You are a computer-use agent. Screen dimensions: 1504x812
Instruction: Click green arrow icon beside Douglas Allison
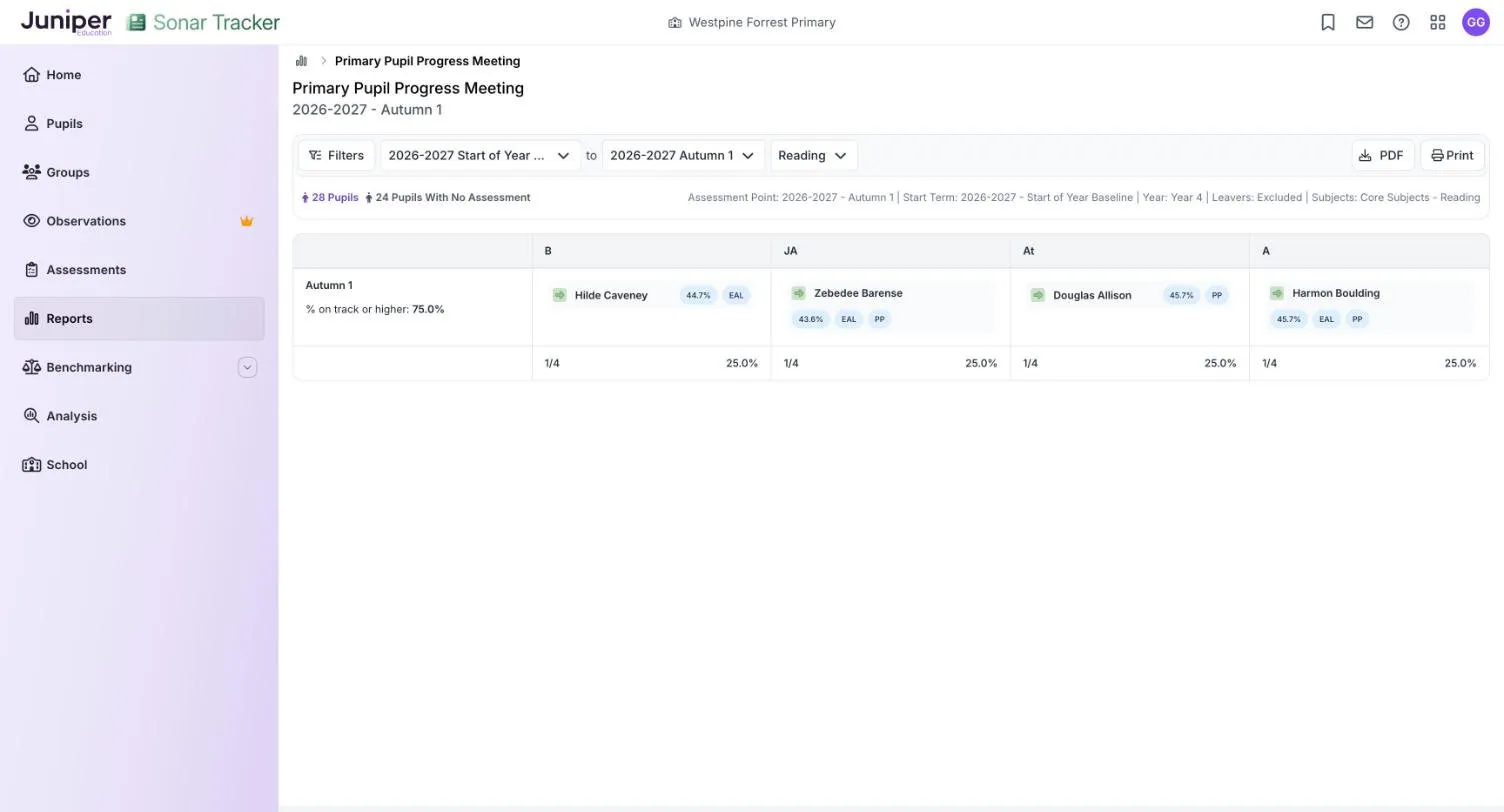(x=1038, y=295)
